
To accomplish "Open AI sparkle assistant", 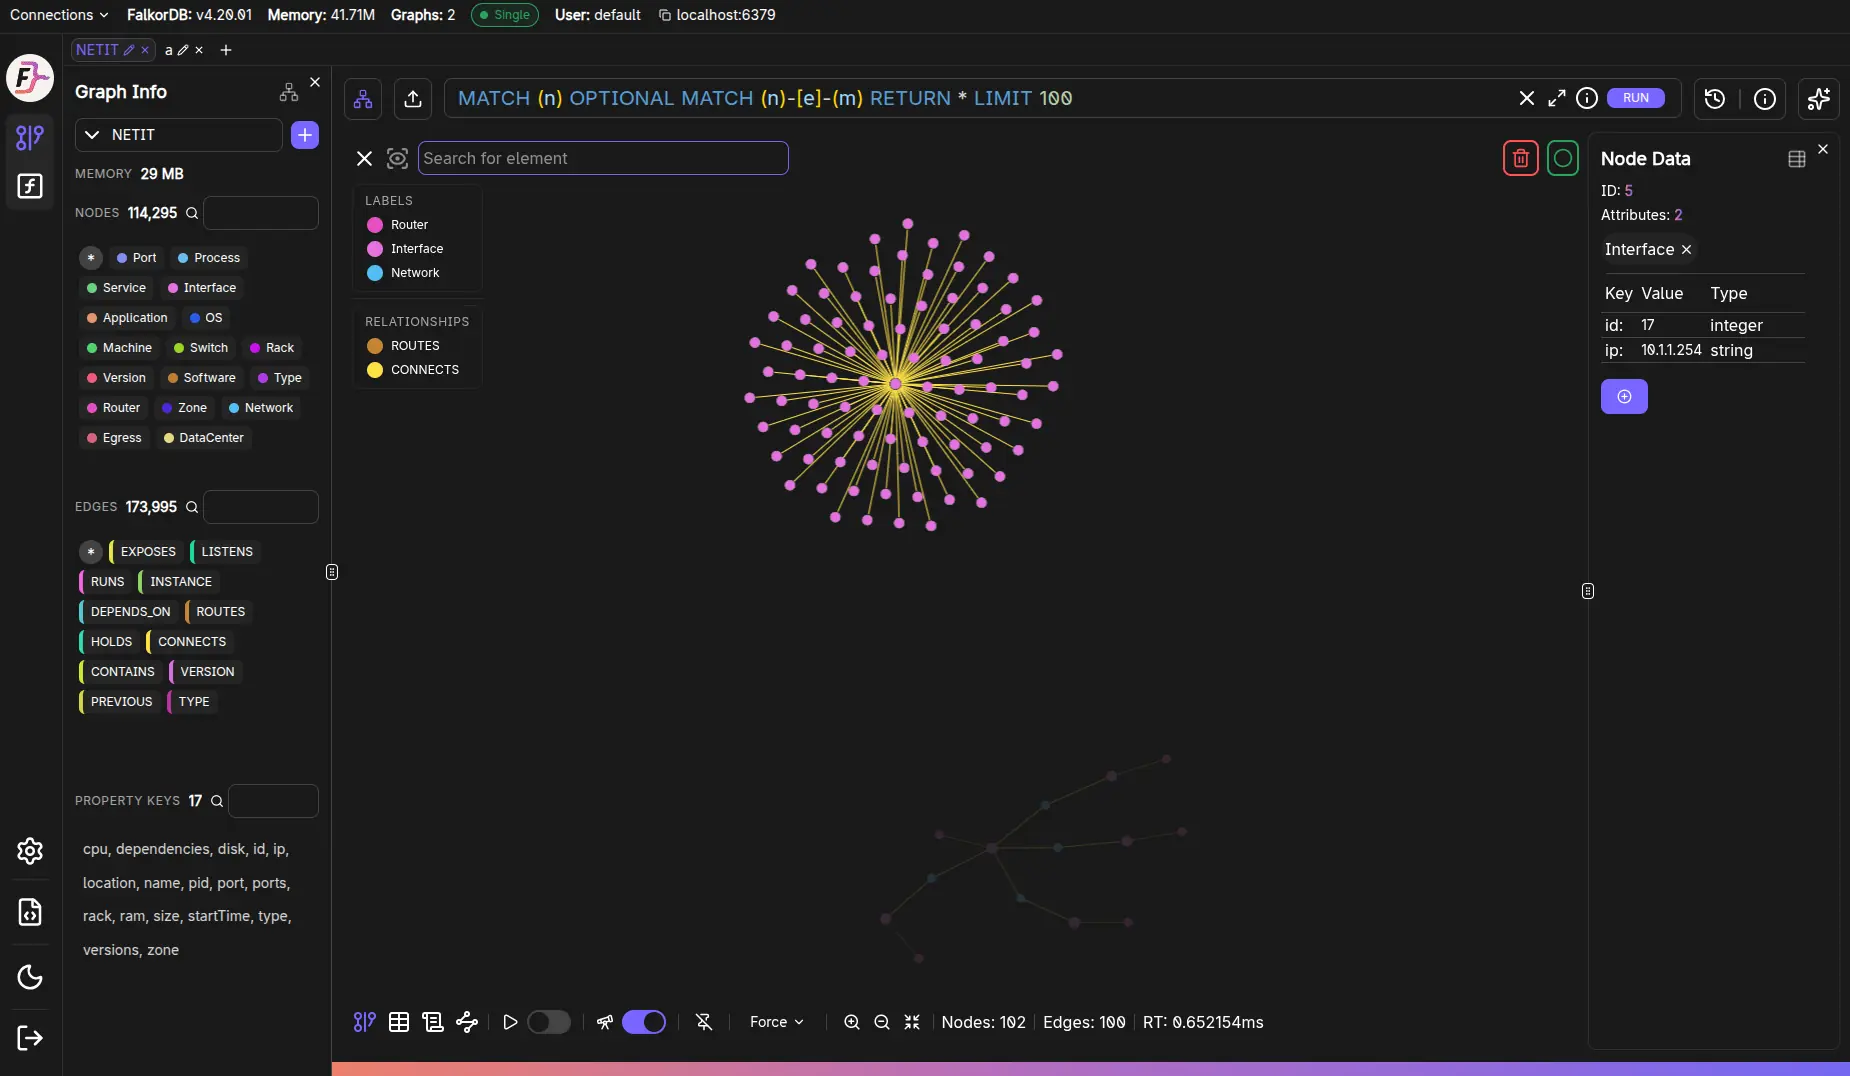I will (1819, 98).
